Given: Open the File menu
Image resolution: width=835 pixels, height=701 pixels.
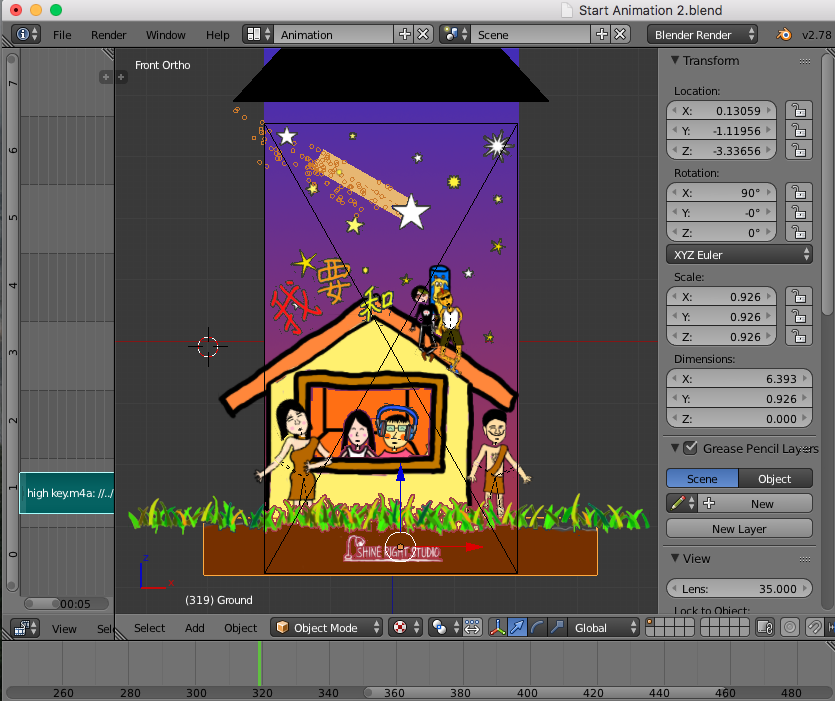Looking at the screenshot, I should pos(62,35).
